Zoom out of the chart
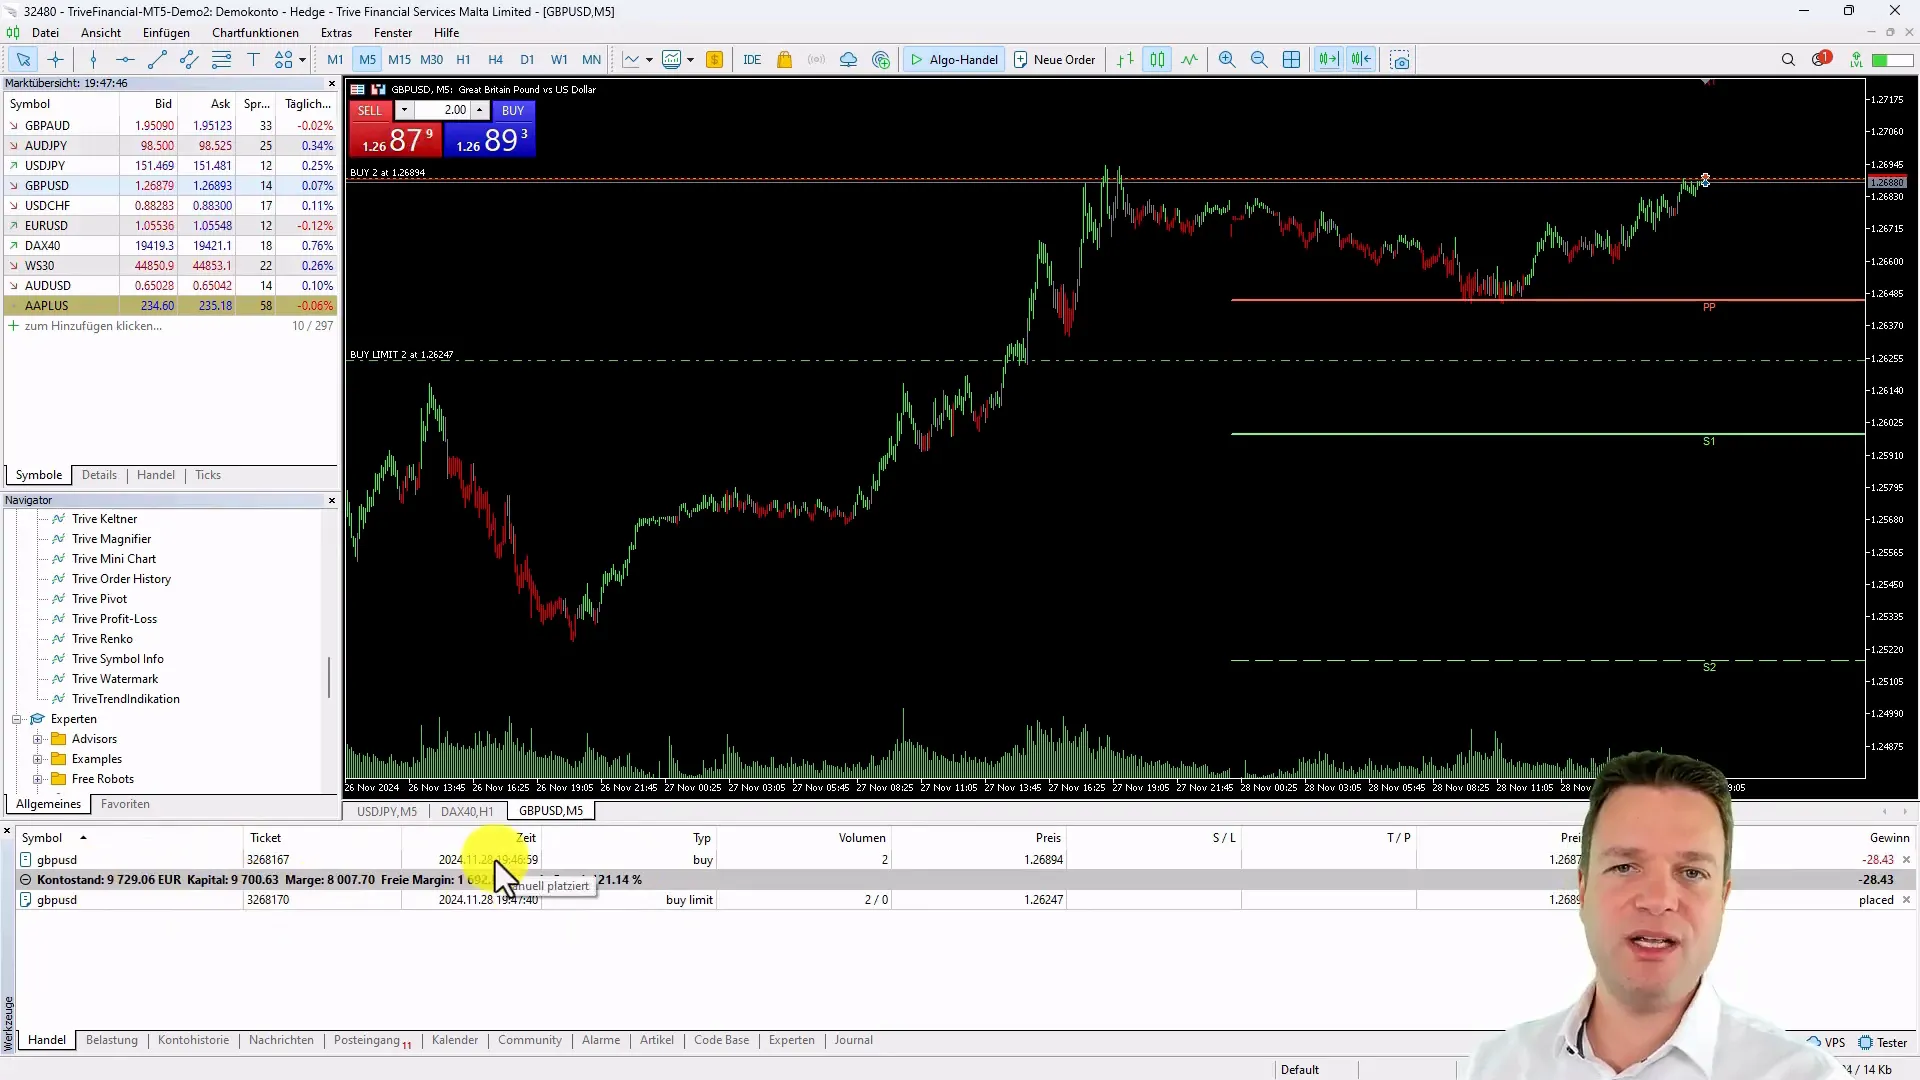This screenshot has height=1080, width=1920. tap(1259, 60)
